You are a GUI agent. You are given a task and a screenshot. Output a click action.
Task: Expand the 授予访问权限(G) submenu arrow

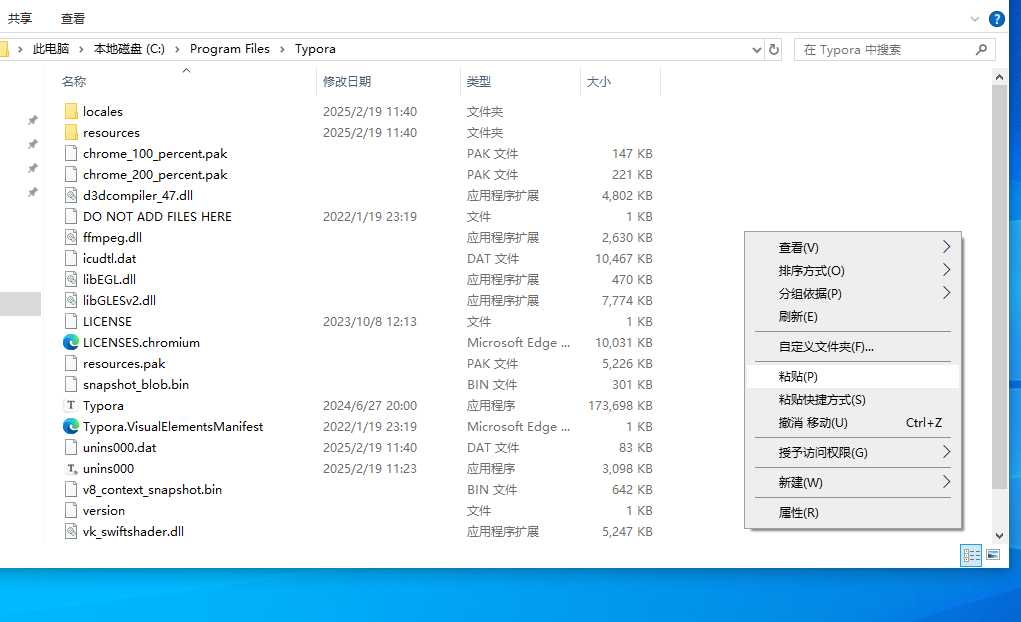[946, 452]
